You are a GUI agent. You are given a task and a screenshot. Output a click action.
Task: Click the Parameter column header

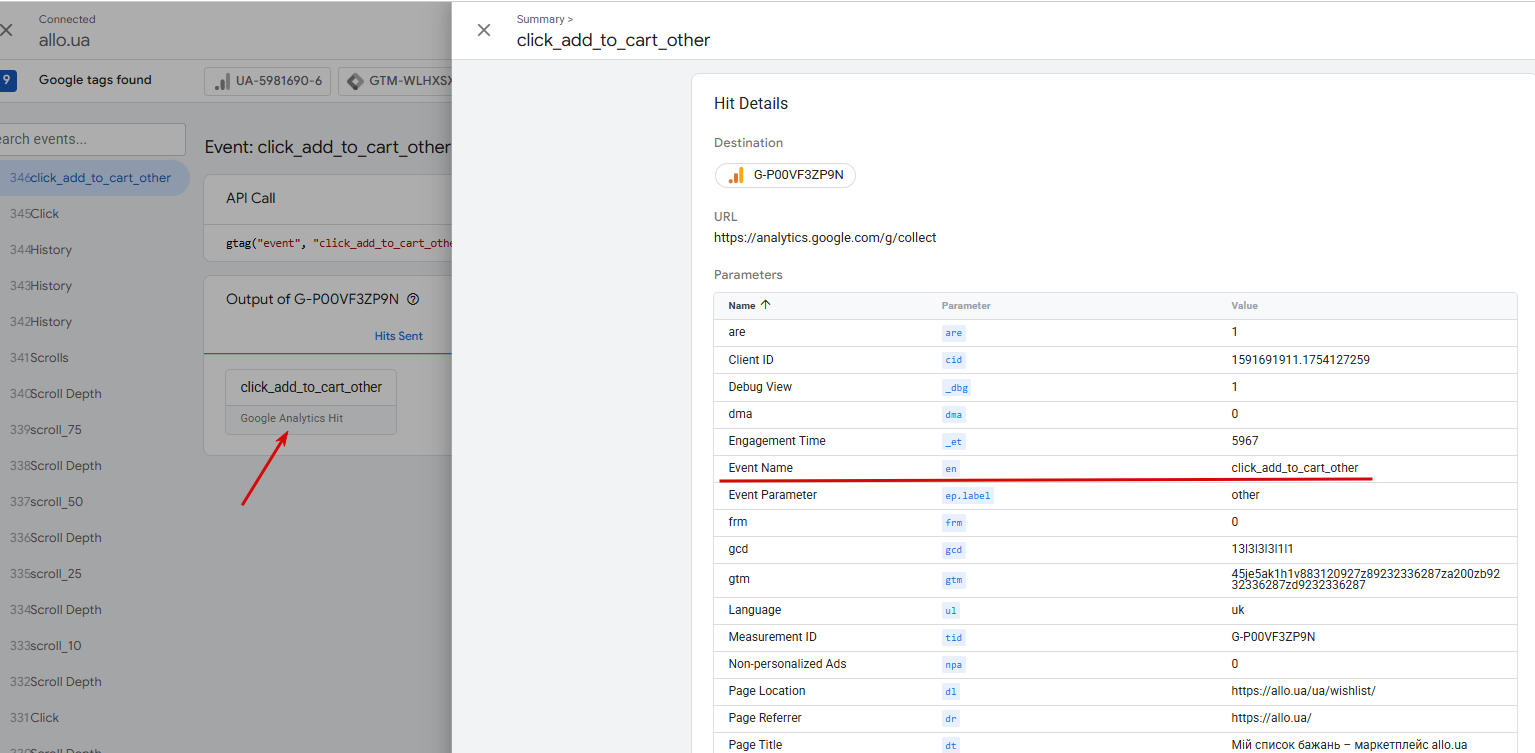[966, 306]
